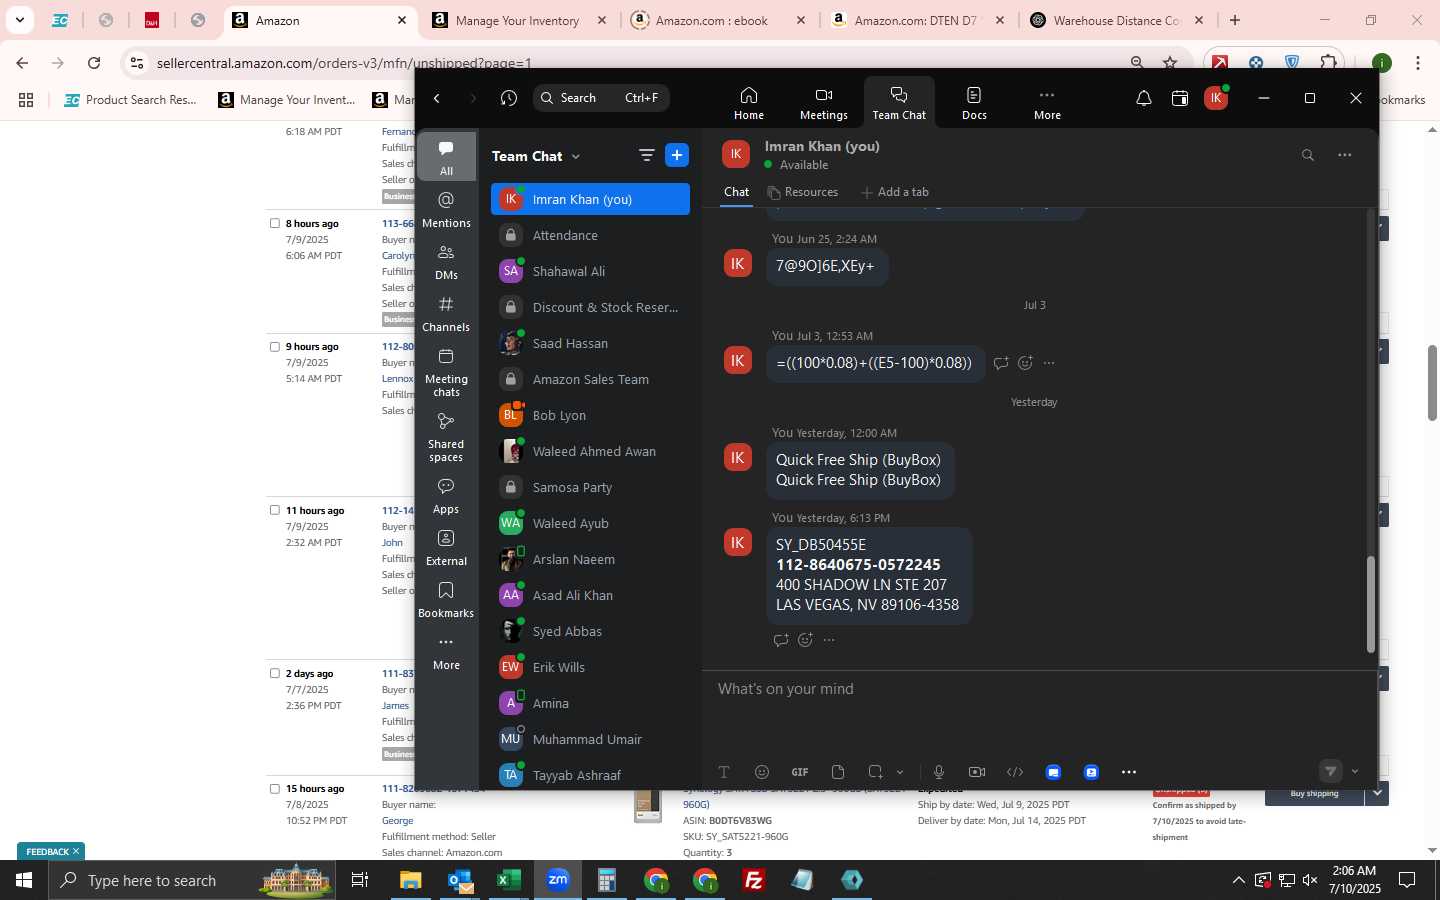Switch to the Manage Your Inventory browser tab
Image resolution: width=1440 pixels, height=900 pixels.
[x=519, y=20]
